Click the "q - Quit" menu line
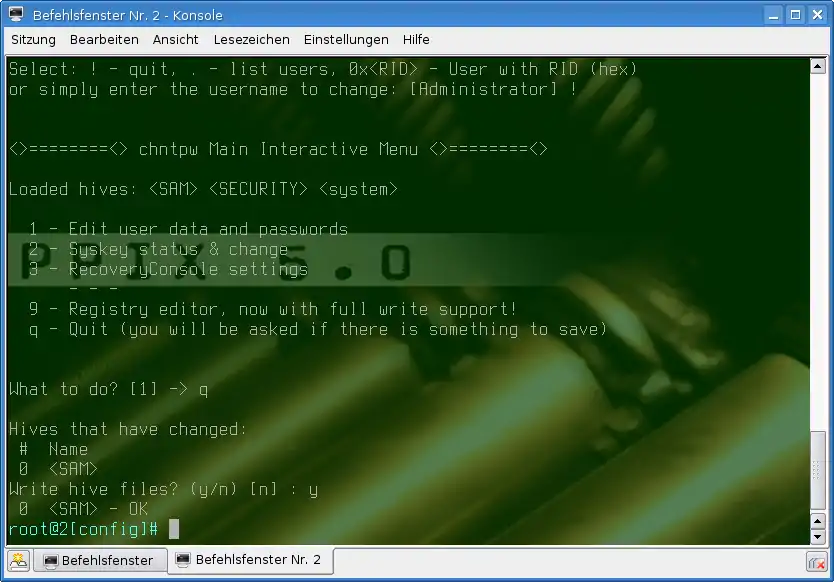Image resolution: width=834 pixels, height=582 pixels. pos(318,329)
